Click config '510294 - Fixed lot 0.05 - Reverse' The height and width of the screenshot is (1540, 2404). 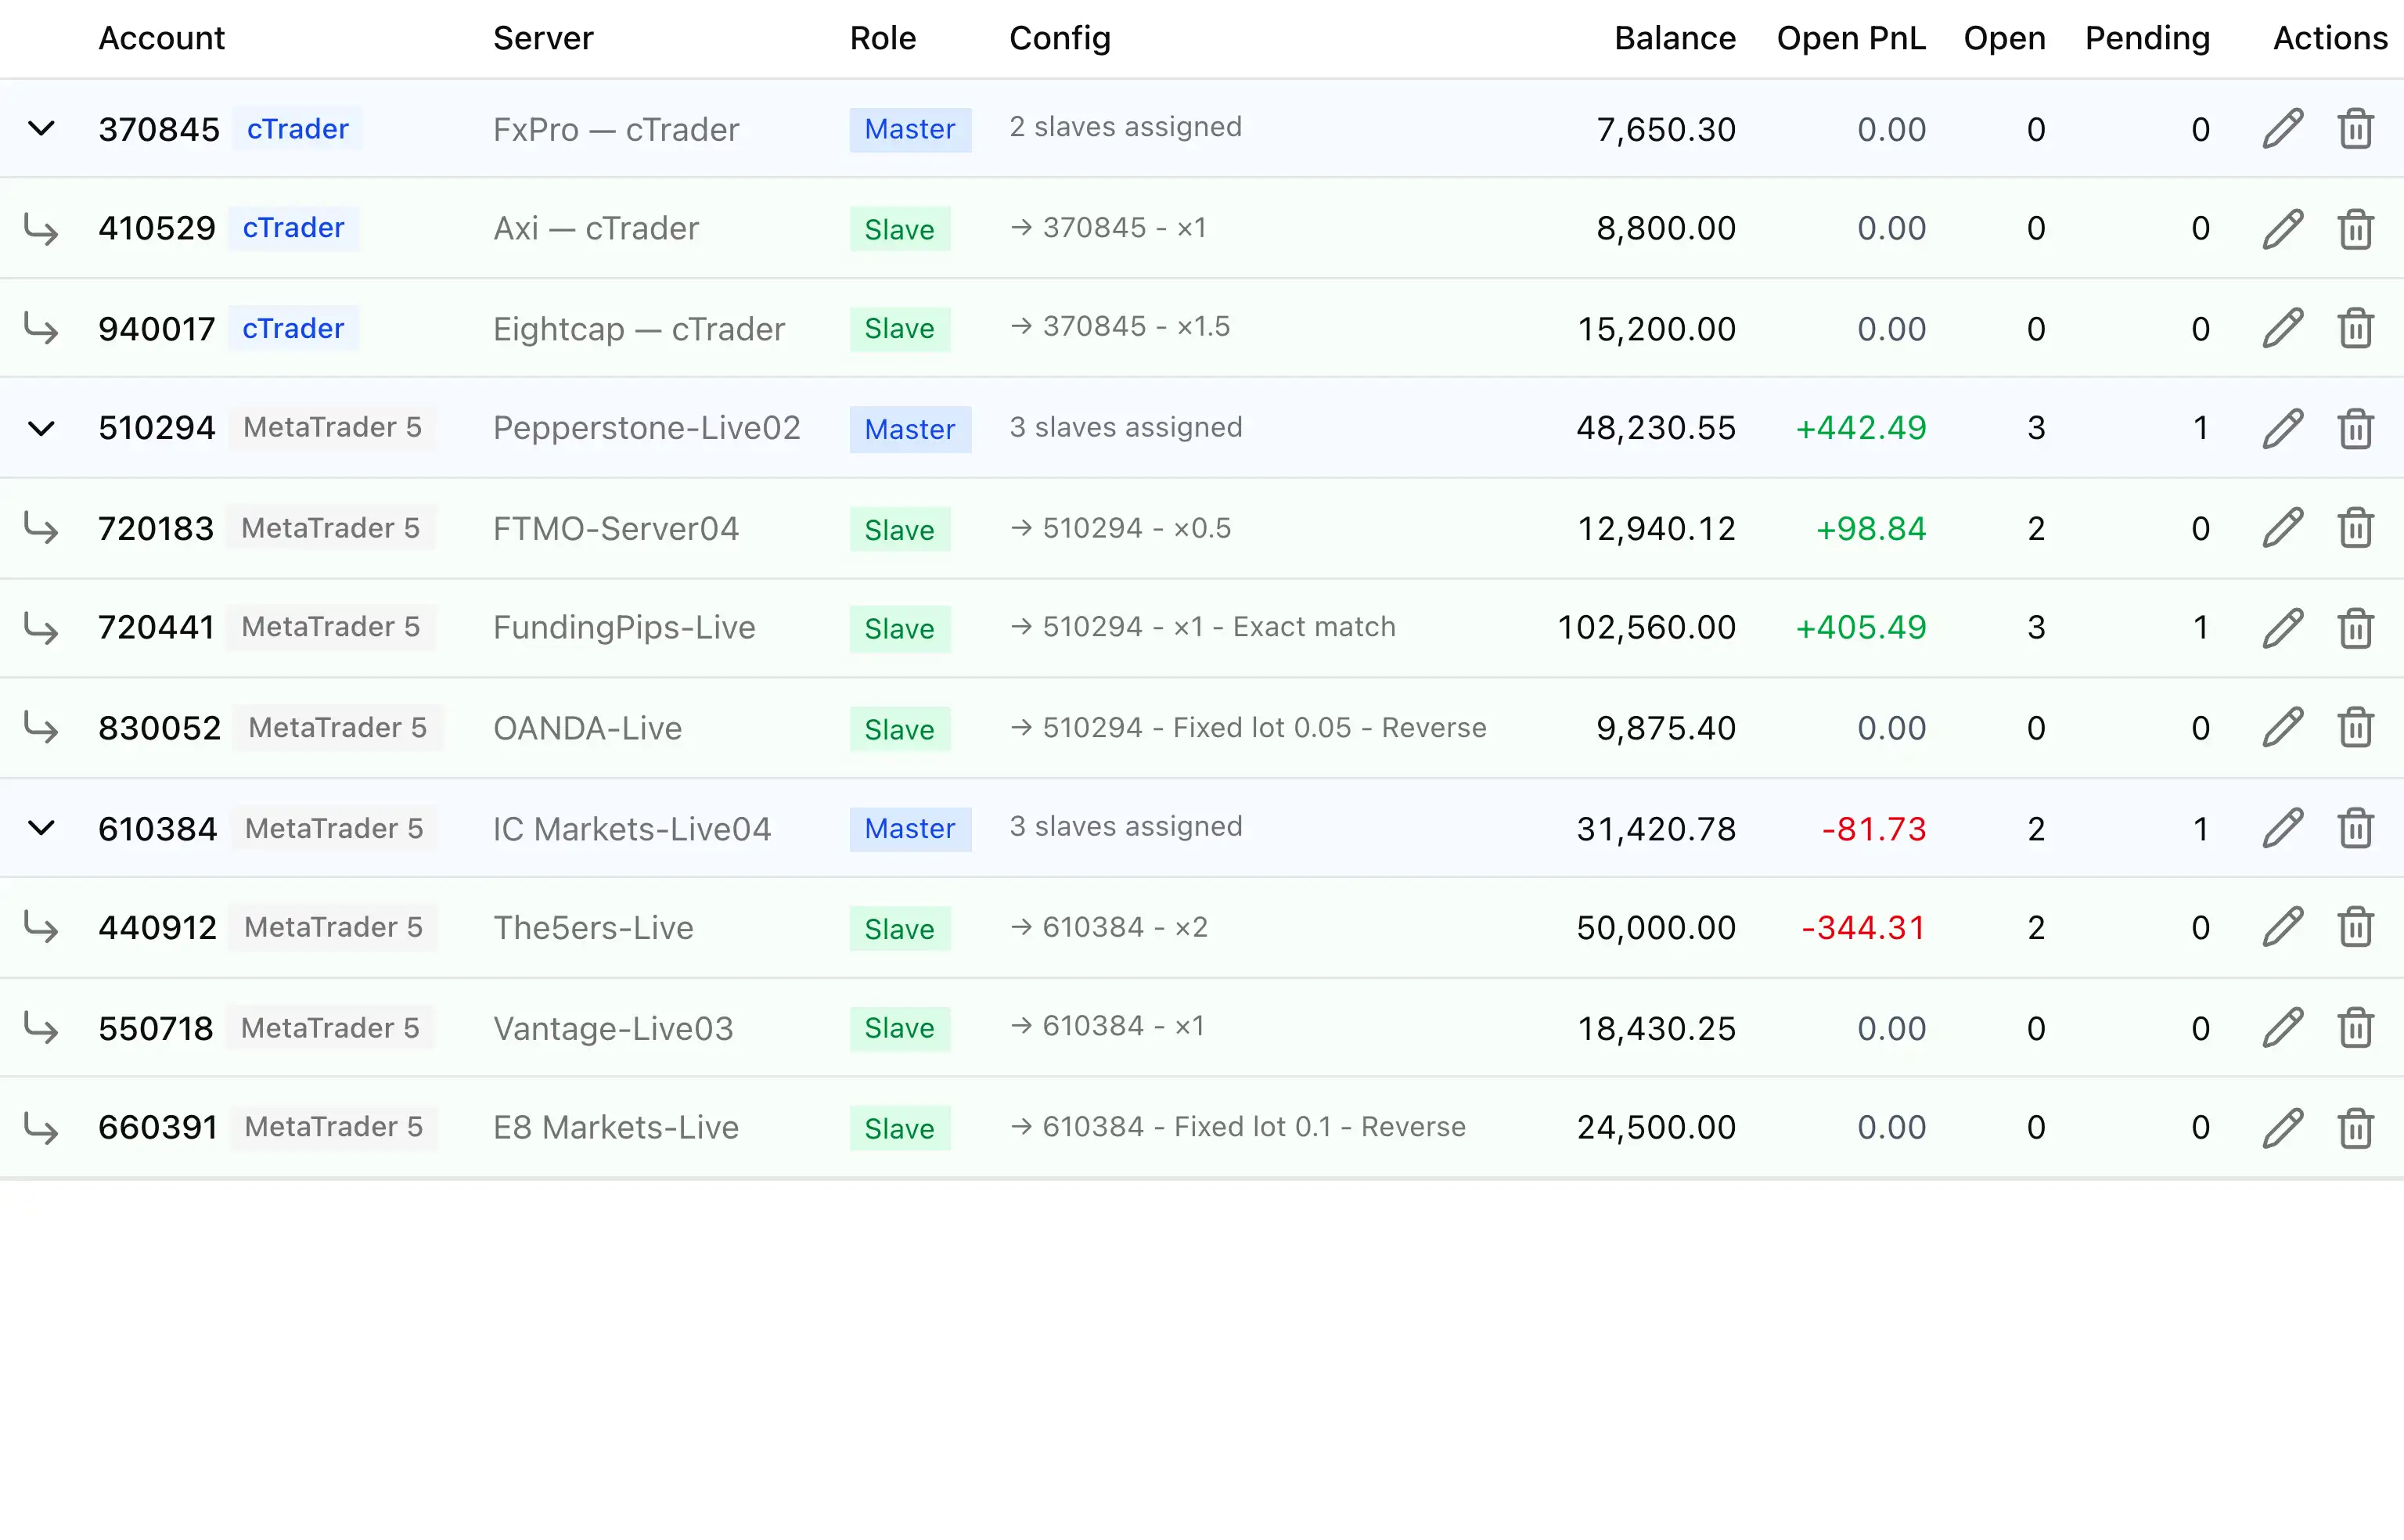point(1248,728)
